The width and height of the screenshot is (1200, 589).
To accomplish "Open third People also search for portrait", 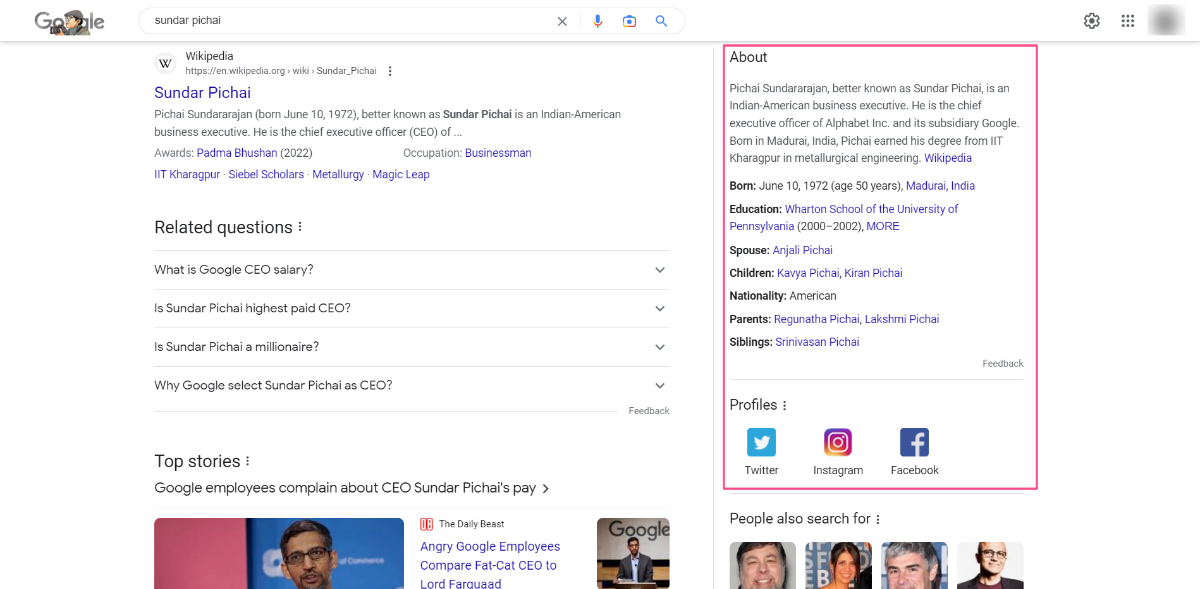I will [x=914, y=565].
